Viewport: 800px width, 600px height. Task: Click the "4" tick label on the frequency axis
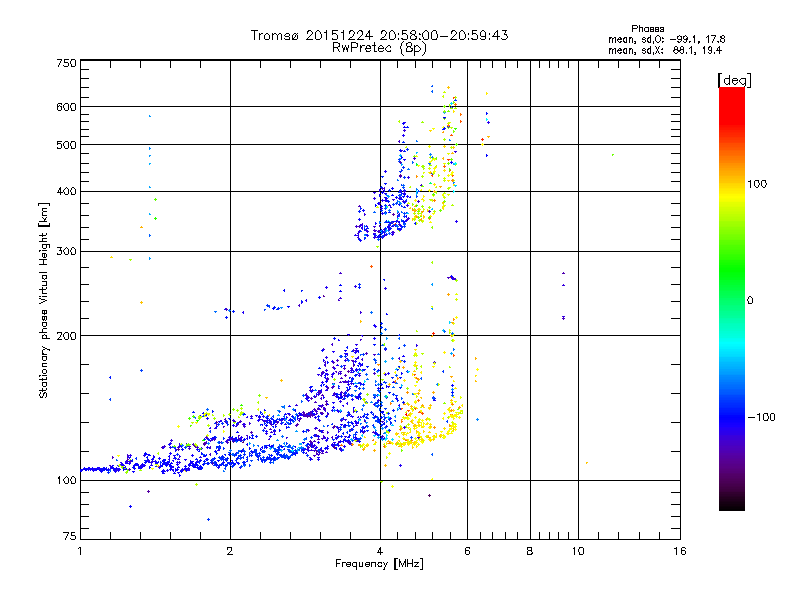pyautogui.click(x=380, y=551)
